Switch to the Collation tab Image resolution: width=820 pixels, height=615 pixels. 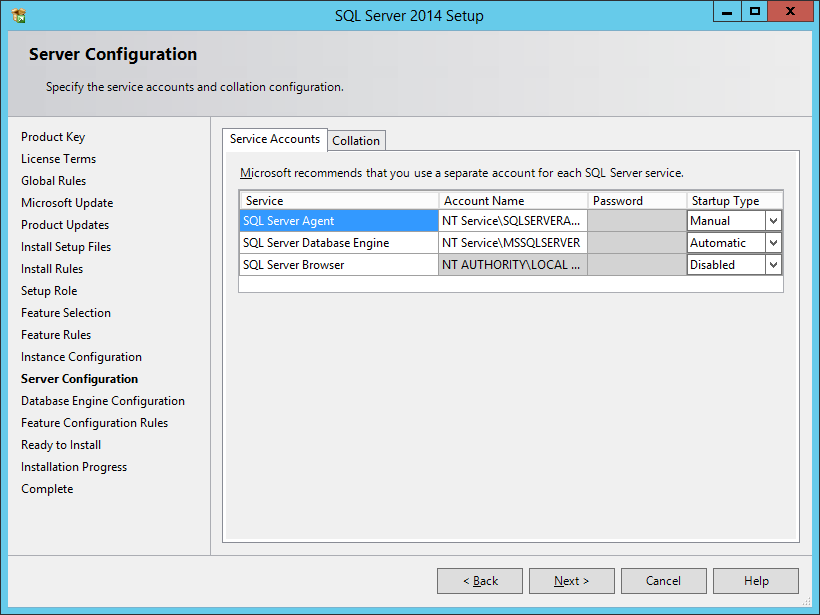click(356, 141)
